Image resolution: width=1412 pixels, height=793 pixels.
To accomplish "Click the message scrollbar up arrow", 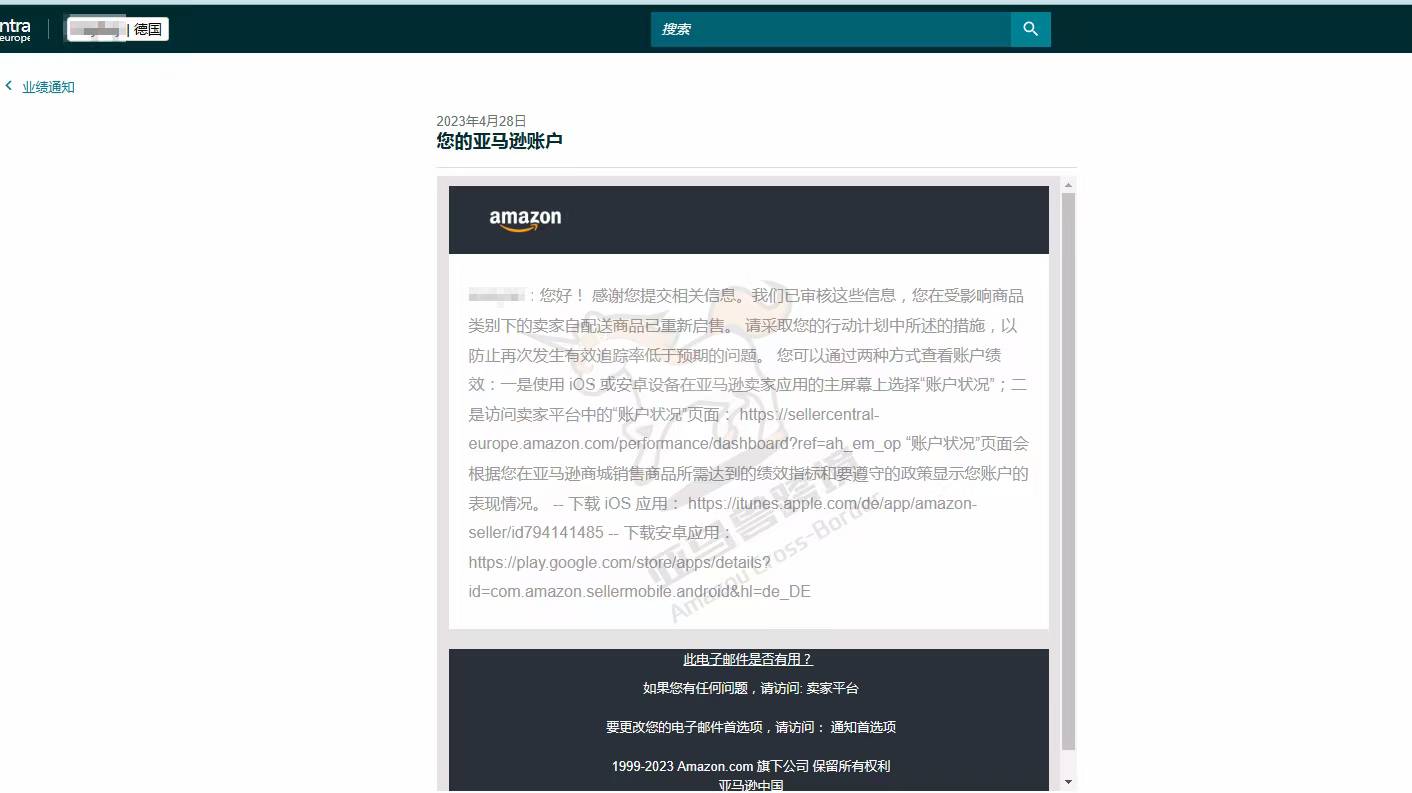I will (x=1068, y=185).
